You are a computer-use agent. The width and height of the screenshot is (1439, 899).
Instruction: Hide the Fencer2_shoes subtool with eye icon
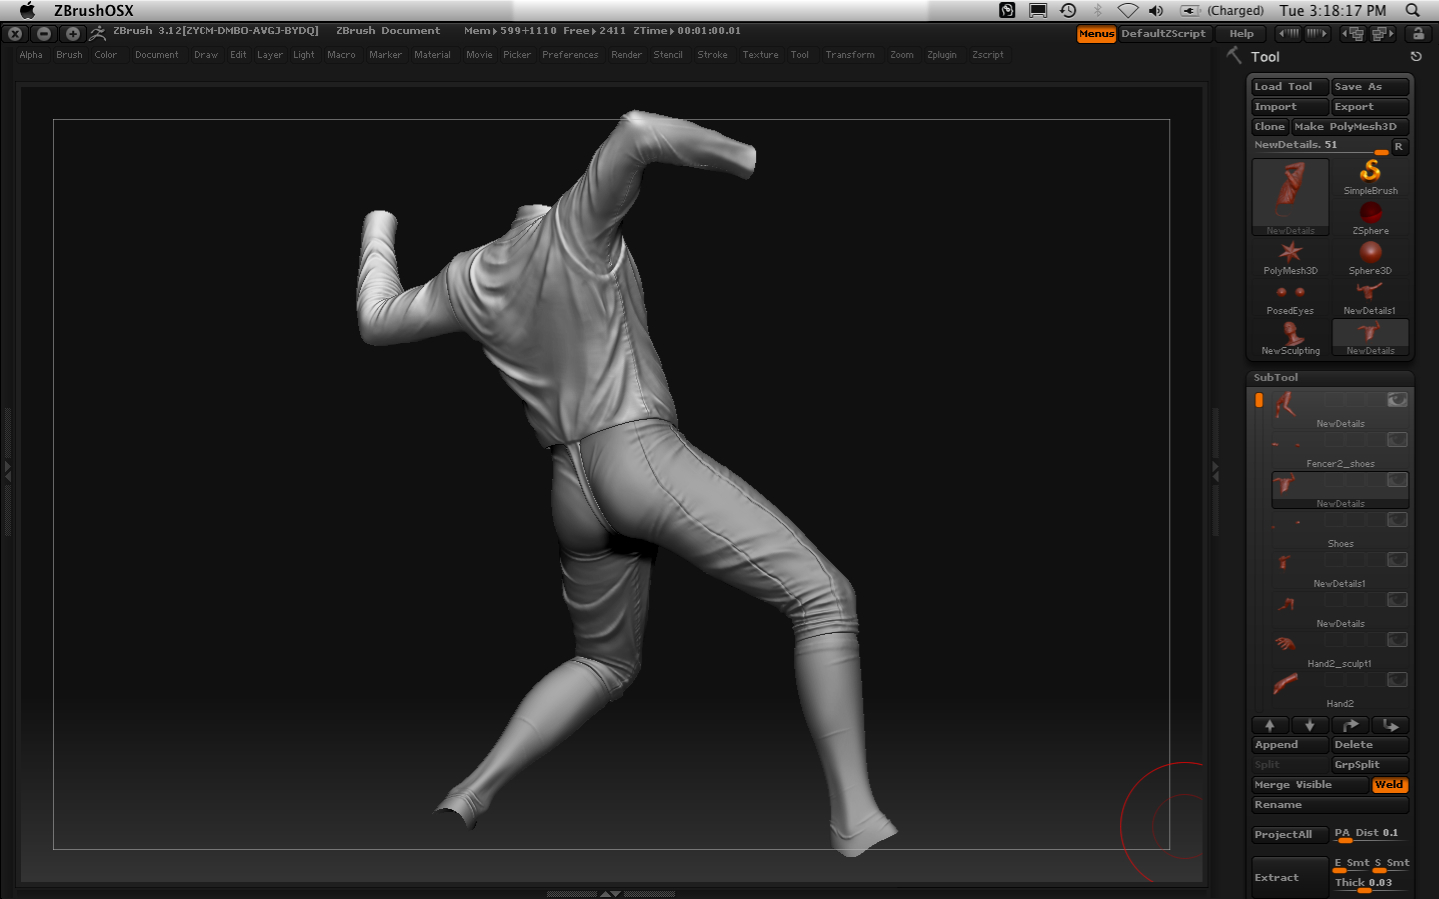[x=1397, y=440]
